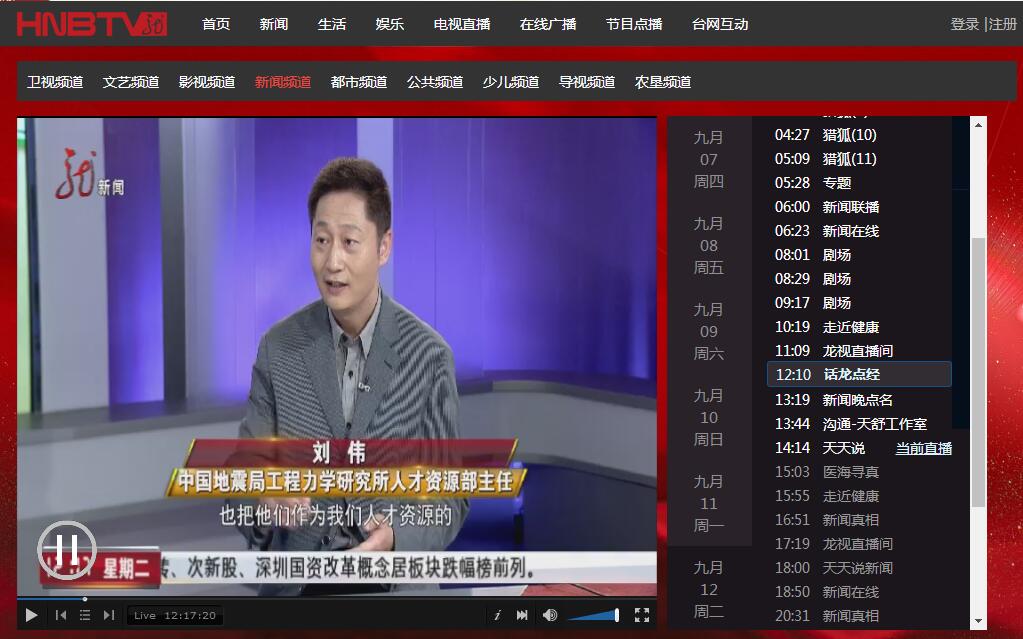This screenshot has width=1023, height=639.
Task: Enter fullscreen mode in the player
Action: click(x=642, y=615)
